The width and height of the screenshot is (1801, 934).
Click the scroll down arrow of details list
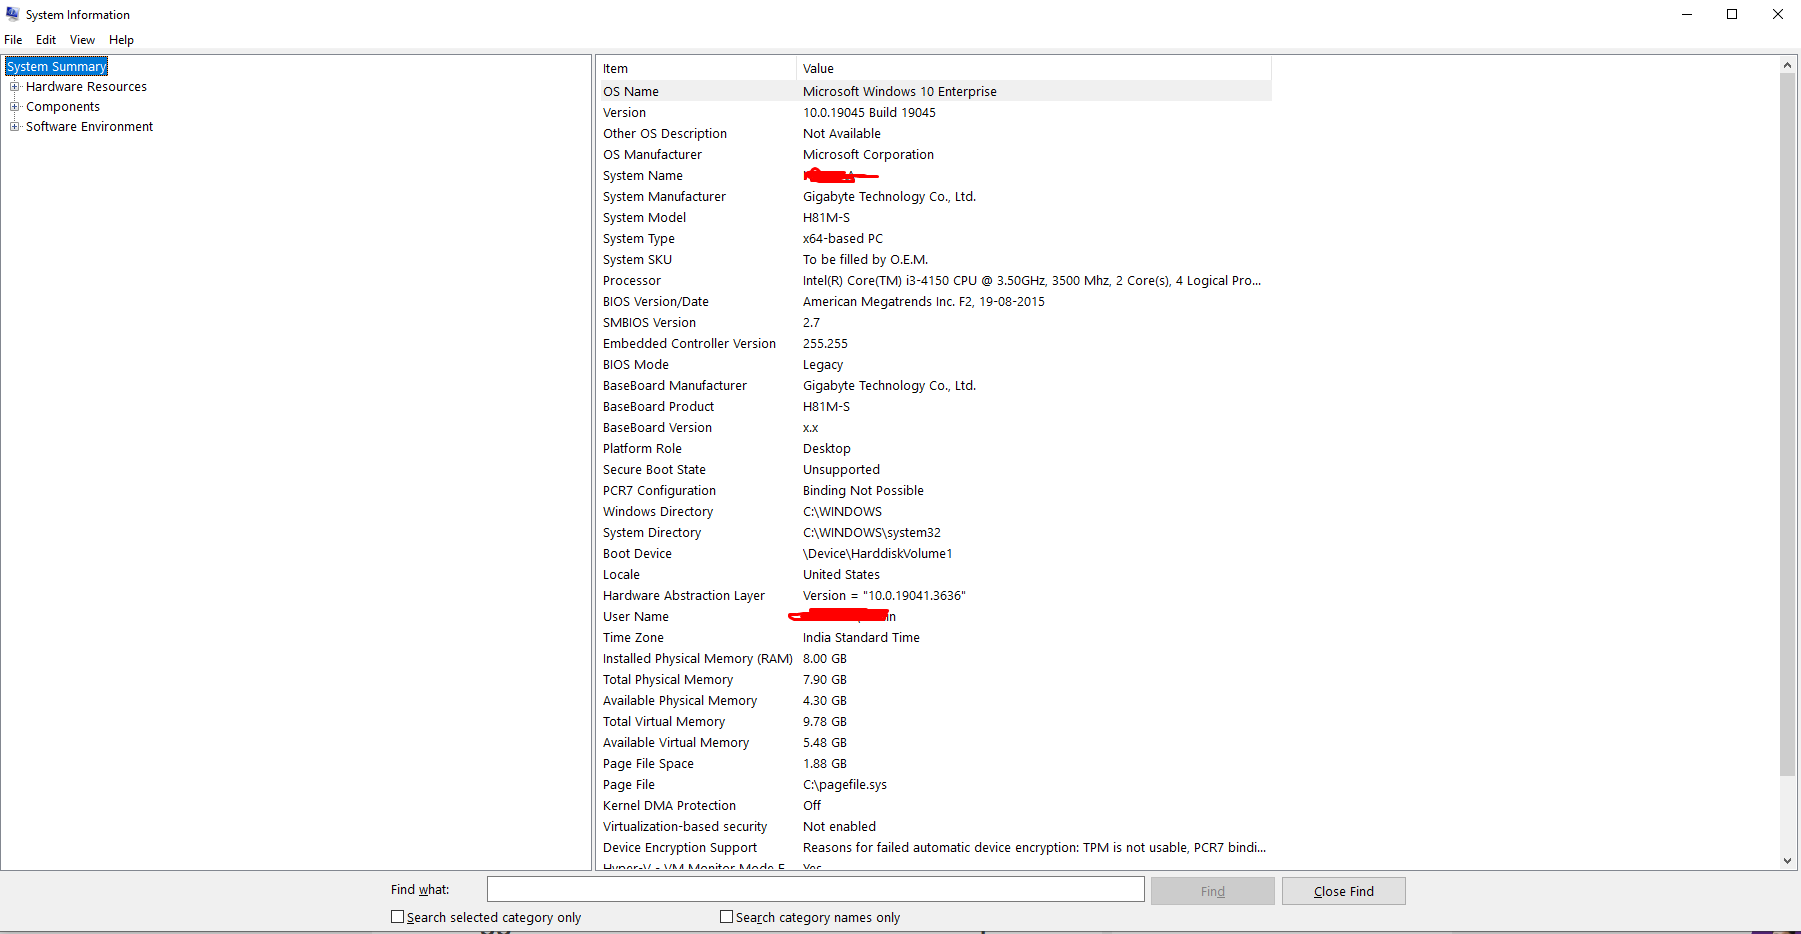[1787, 860]
